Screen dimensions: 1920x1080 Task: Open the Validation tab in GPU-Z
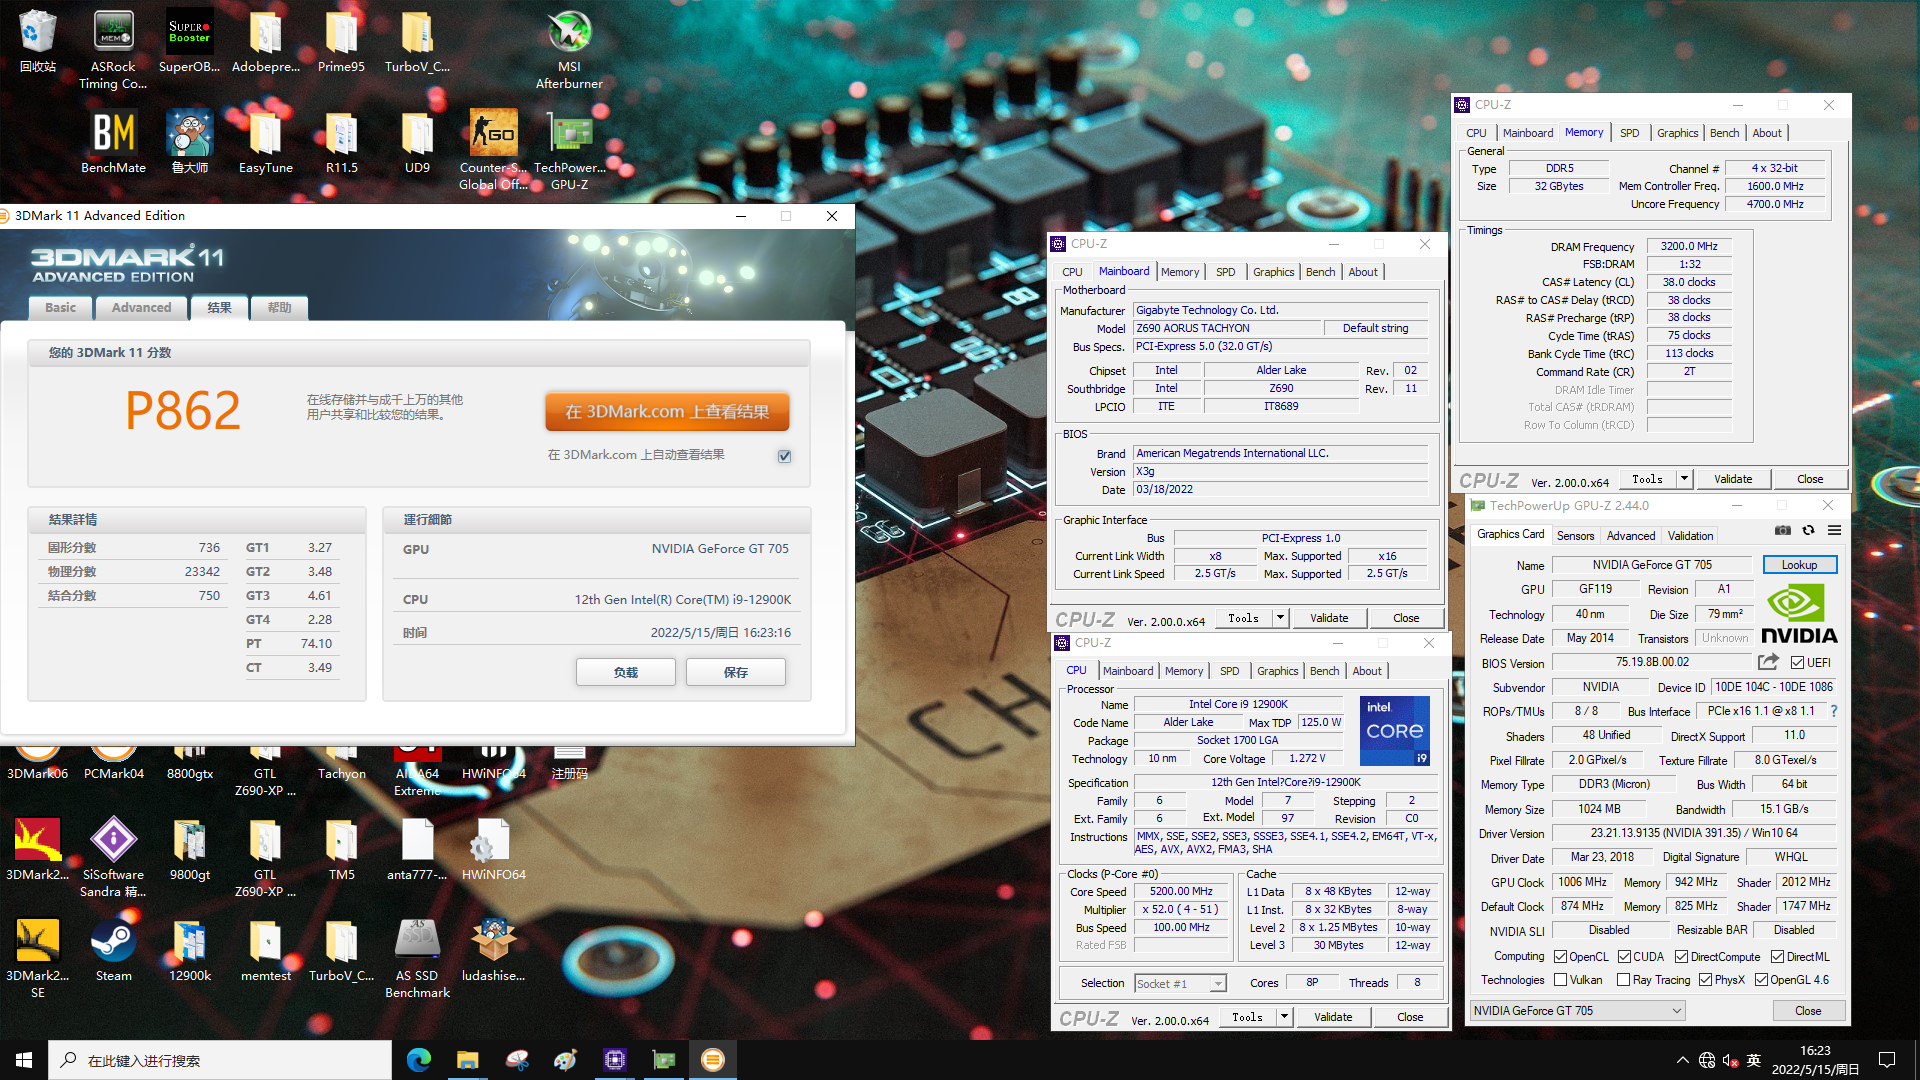(x=1690, y=536)
